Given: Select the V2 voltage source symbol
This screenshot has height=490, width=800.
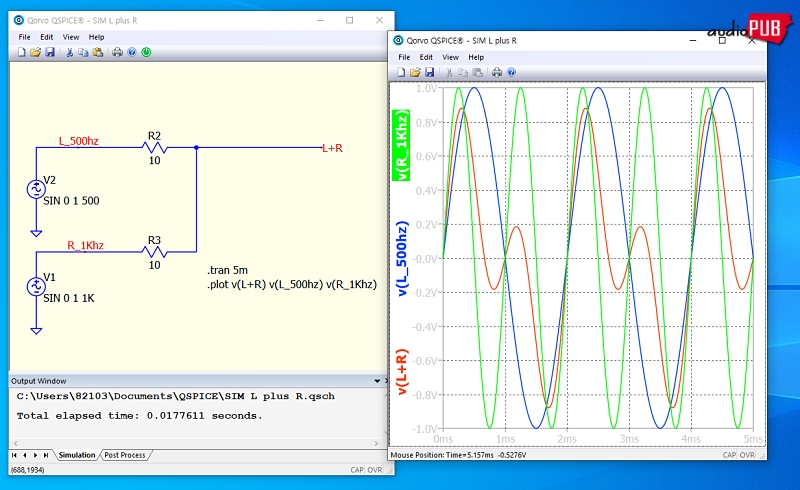Looking at the screenshot, I should 37,188.
